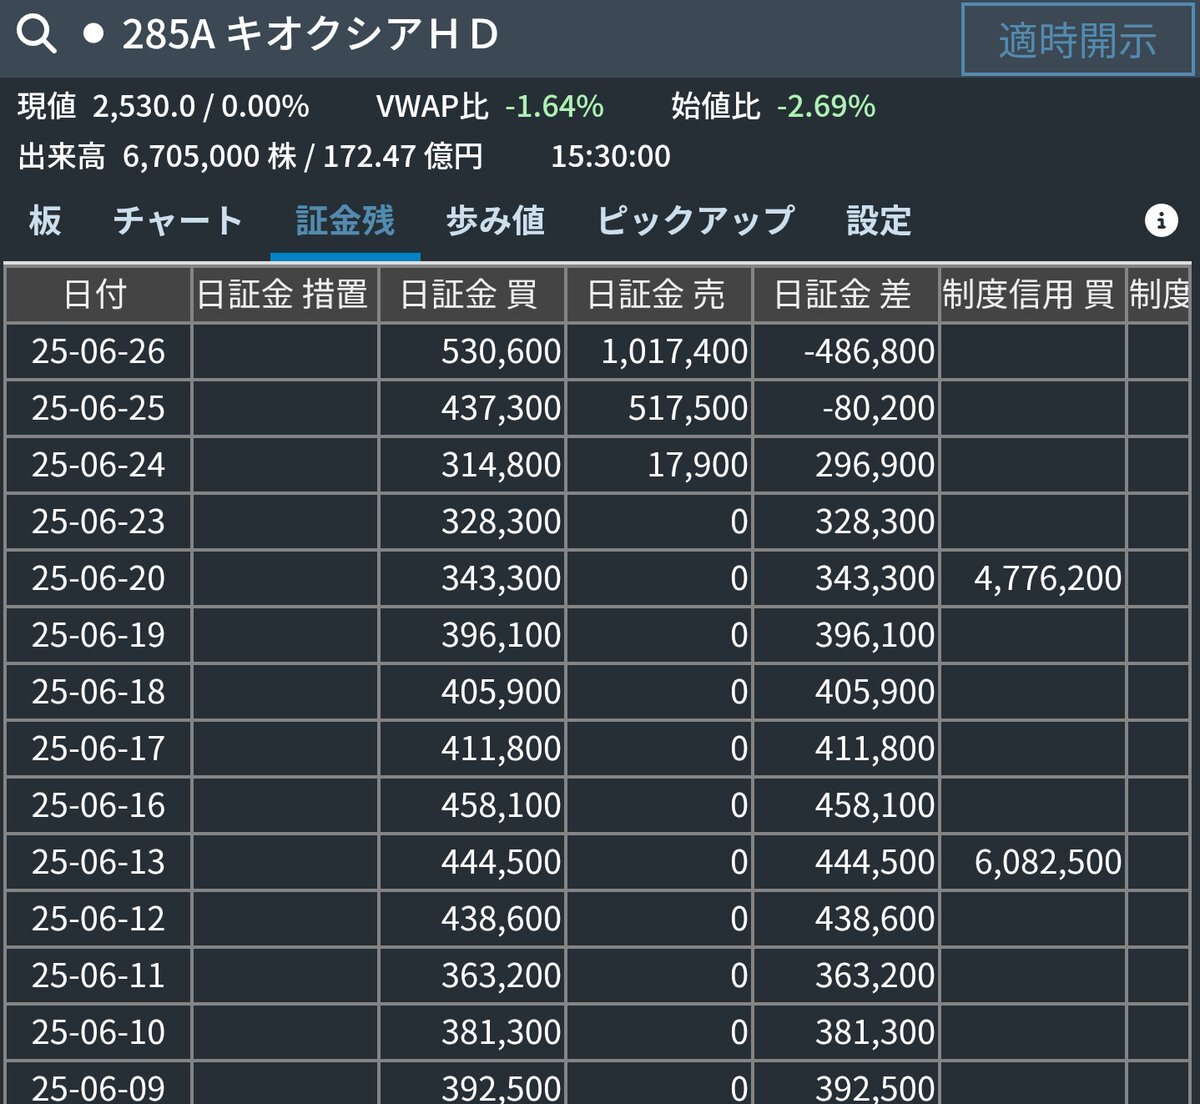Open the info icon beside the tabs
The height and width of the screenshot is (1104, 1200).
point(1160,220)
